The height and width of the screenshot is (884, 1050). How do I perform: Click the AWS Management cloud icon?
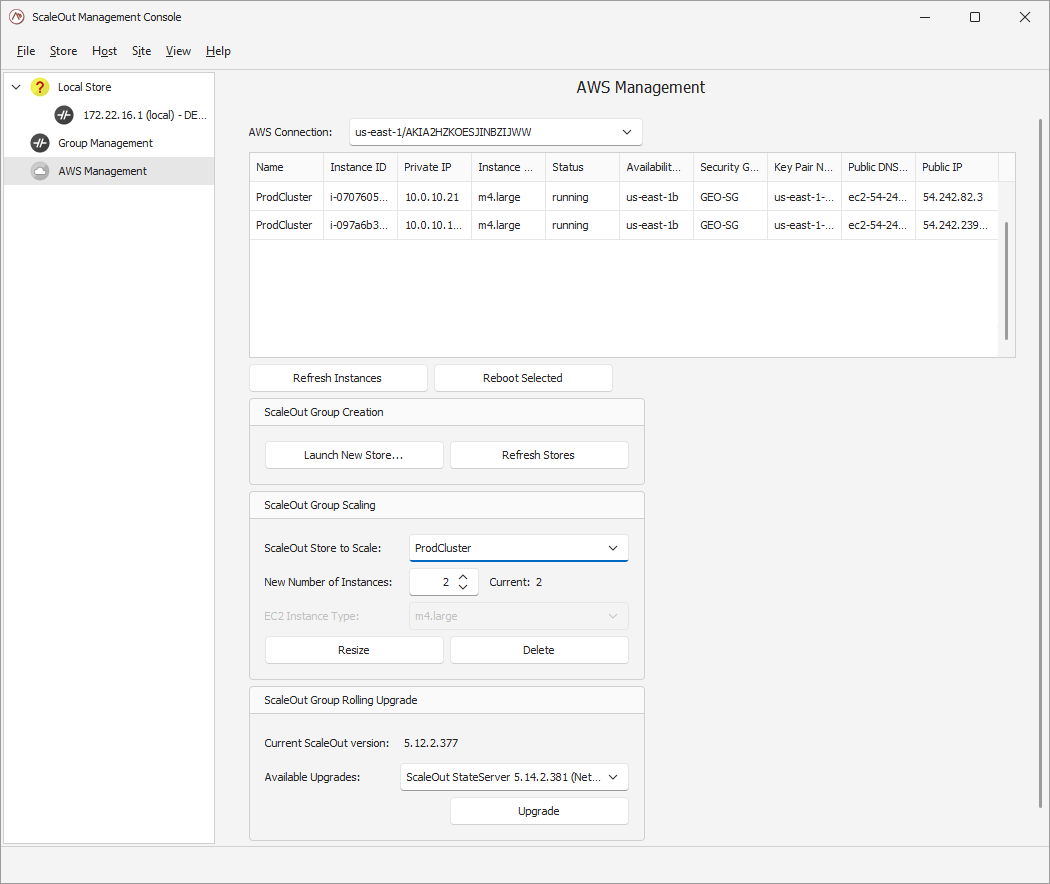(x=40, y=171)
